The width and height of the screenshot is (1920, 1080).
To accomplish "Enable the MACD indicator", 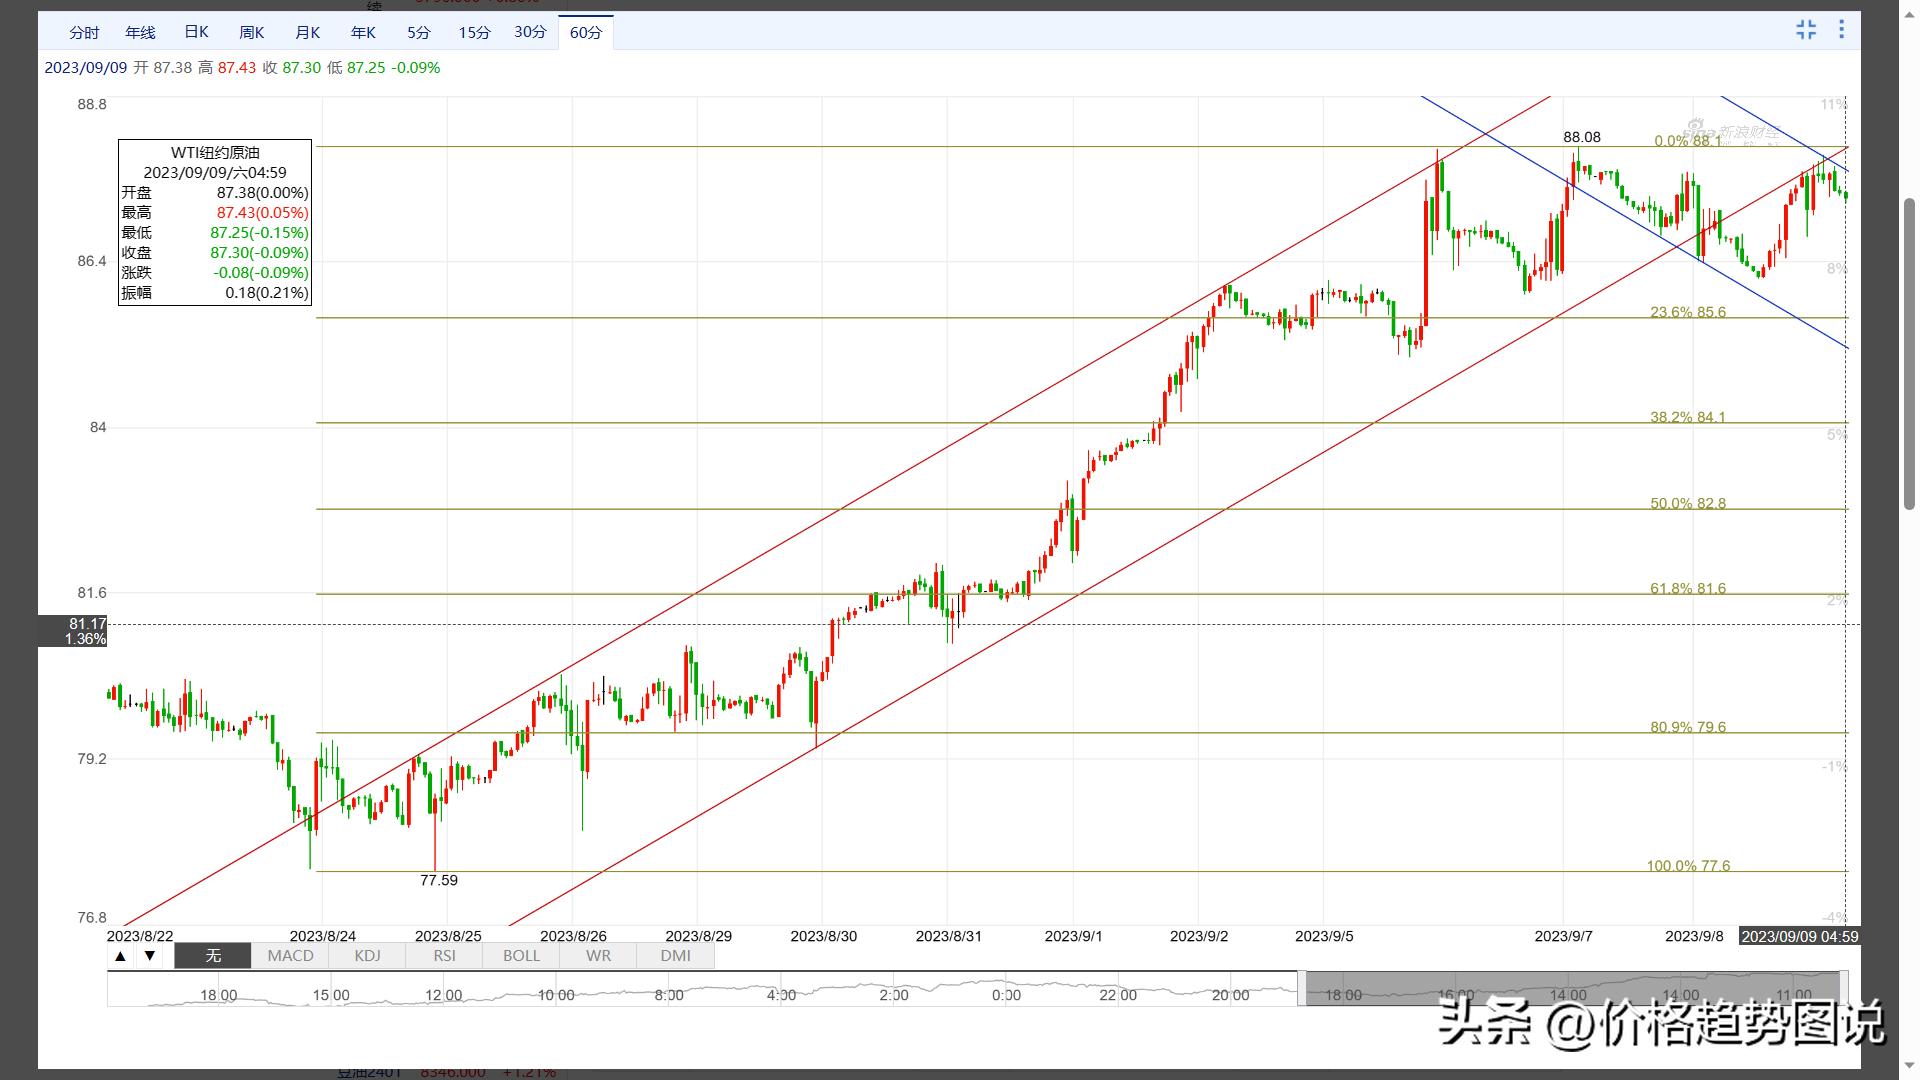I will [x=290, y=956].
